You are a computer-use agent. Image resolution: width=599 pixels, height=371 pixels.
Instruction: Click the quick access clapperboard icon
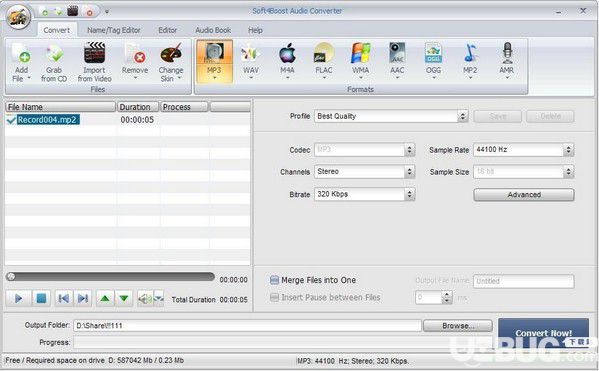pos(73,11)
